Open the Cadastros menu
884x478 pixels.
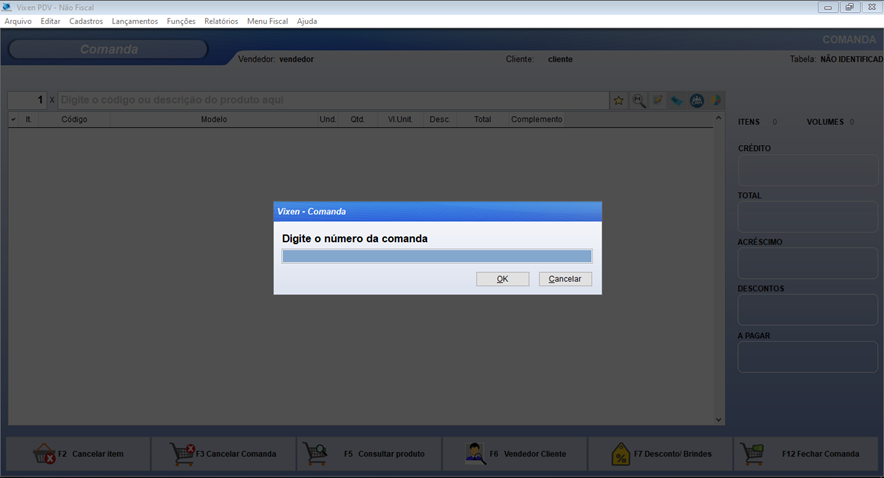pyautogui.click(x=86, y=21)
